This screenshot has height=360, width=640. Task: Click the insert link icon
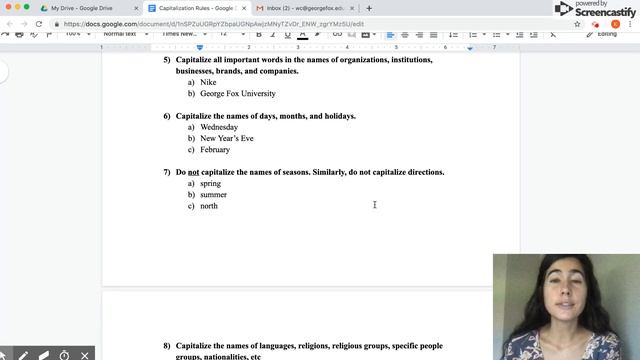pyautogui.click(x=337, y=35)
